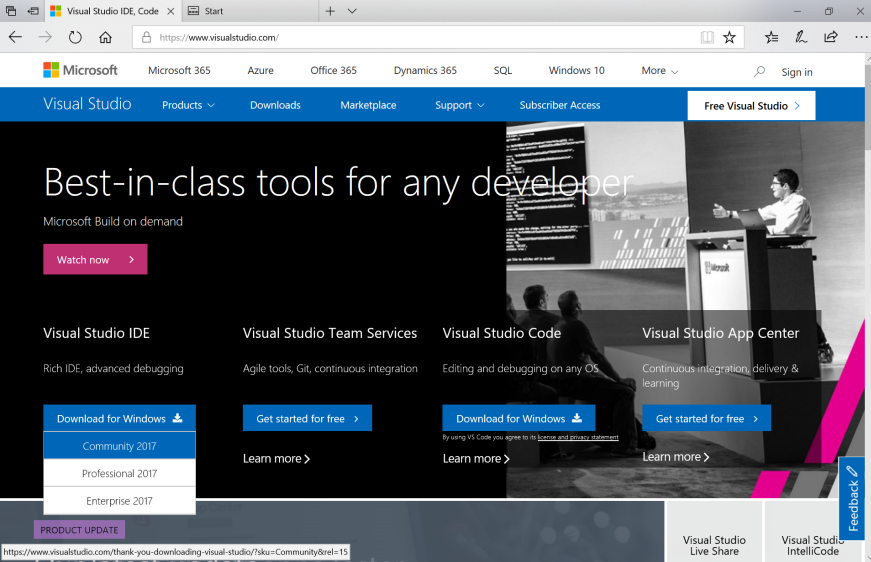Open Dynamics 365 navigation link
871x562 pixels.
pyautogui.click(x=425, y=71)
